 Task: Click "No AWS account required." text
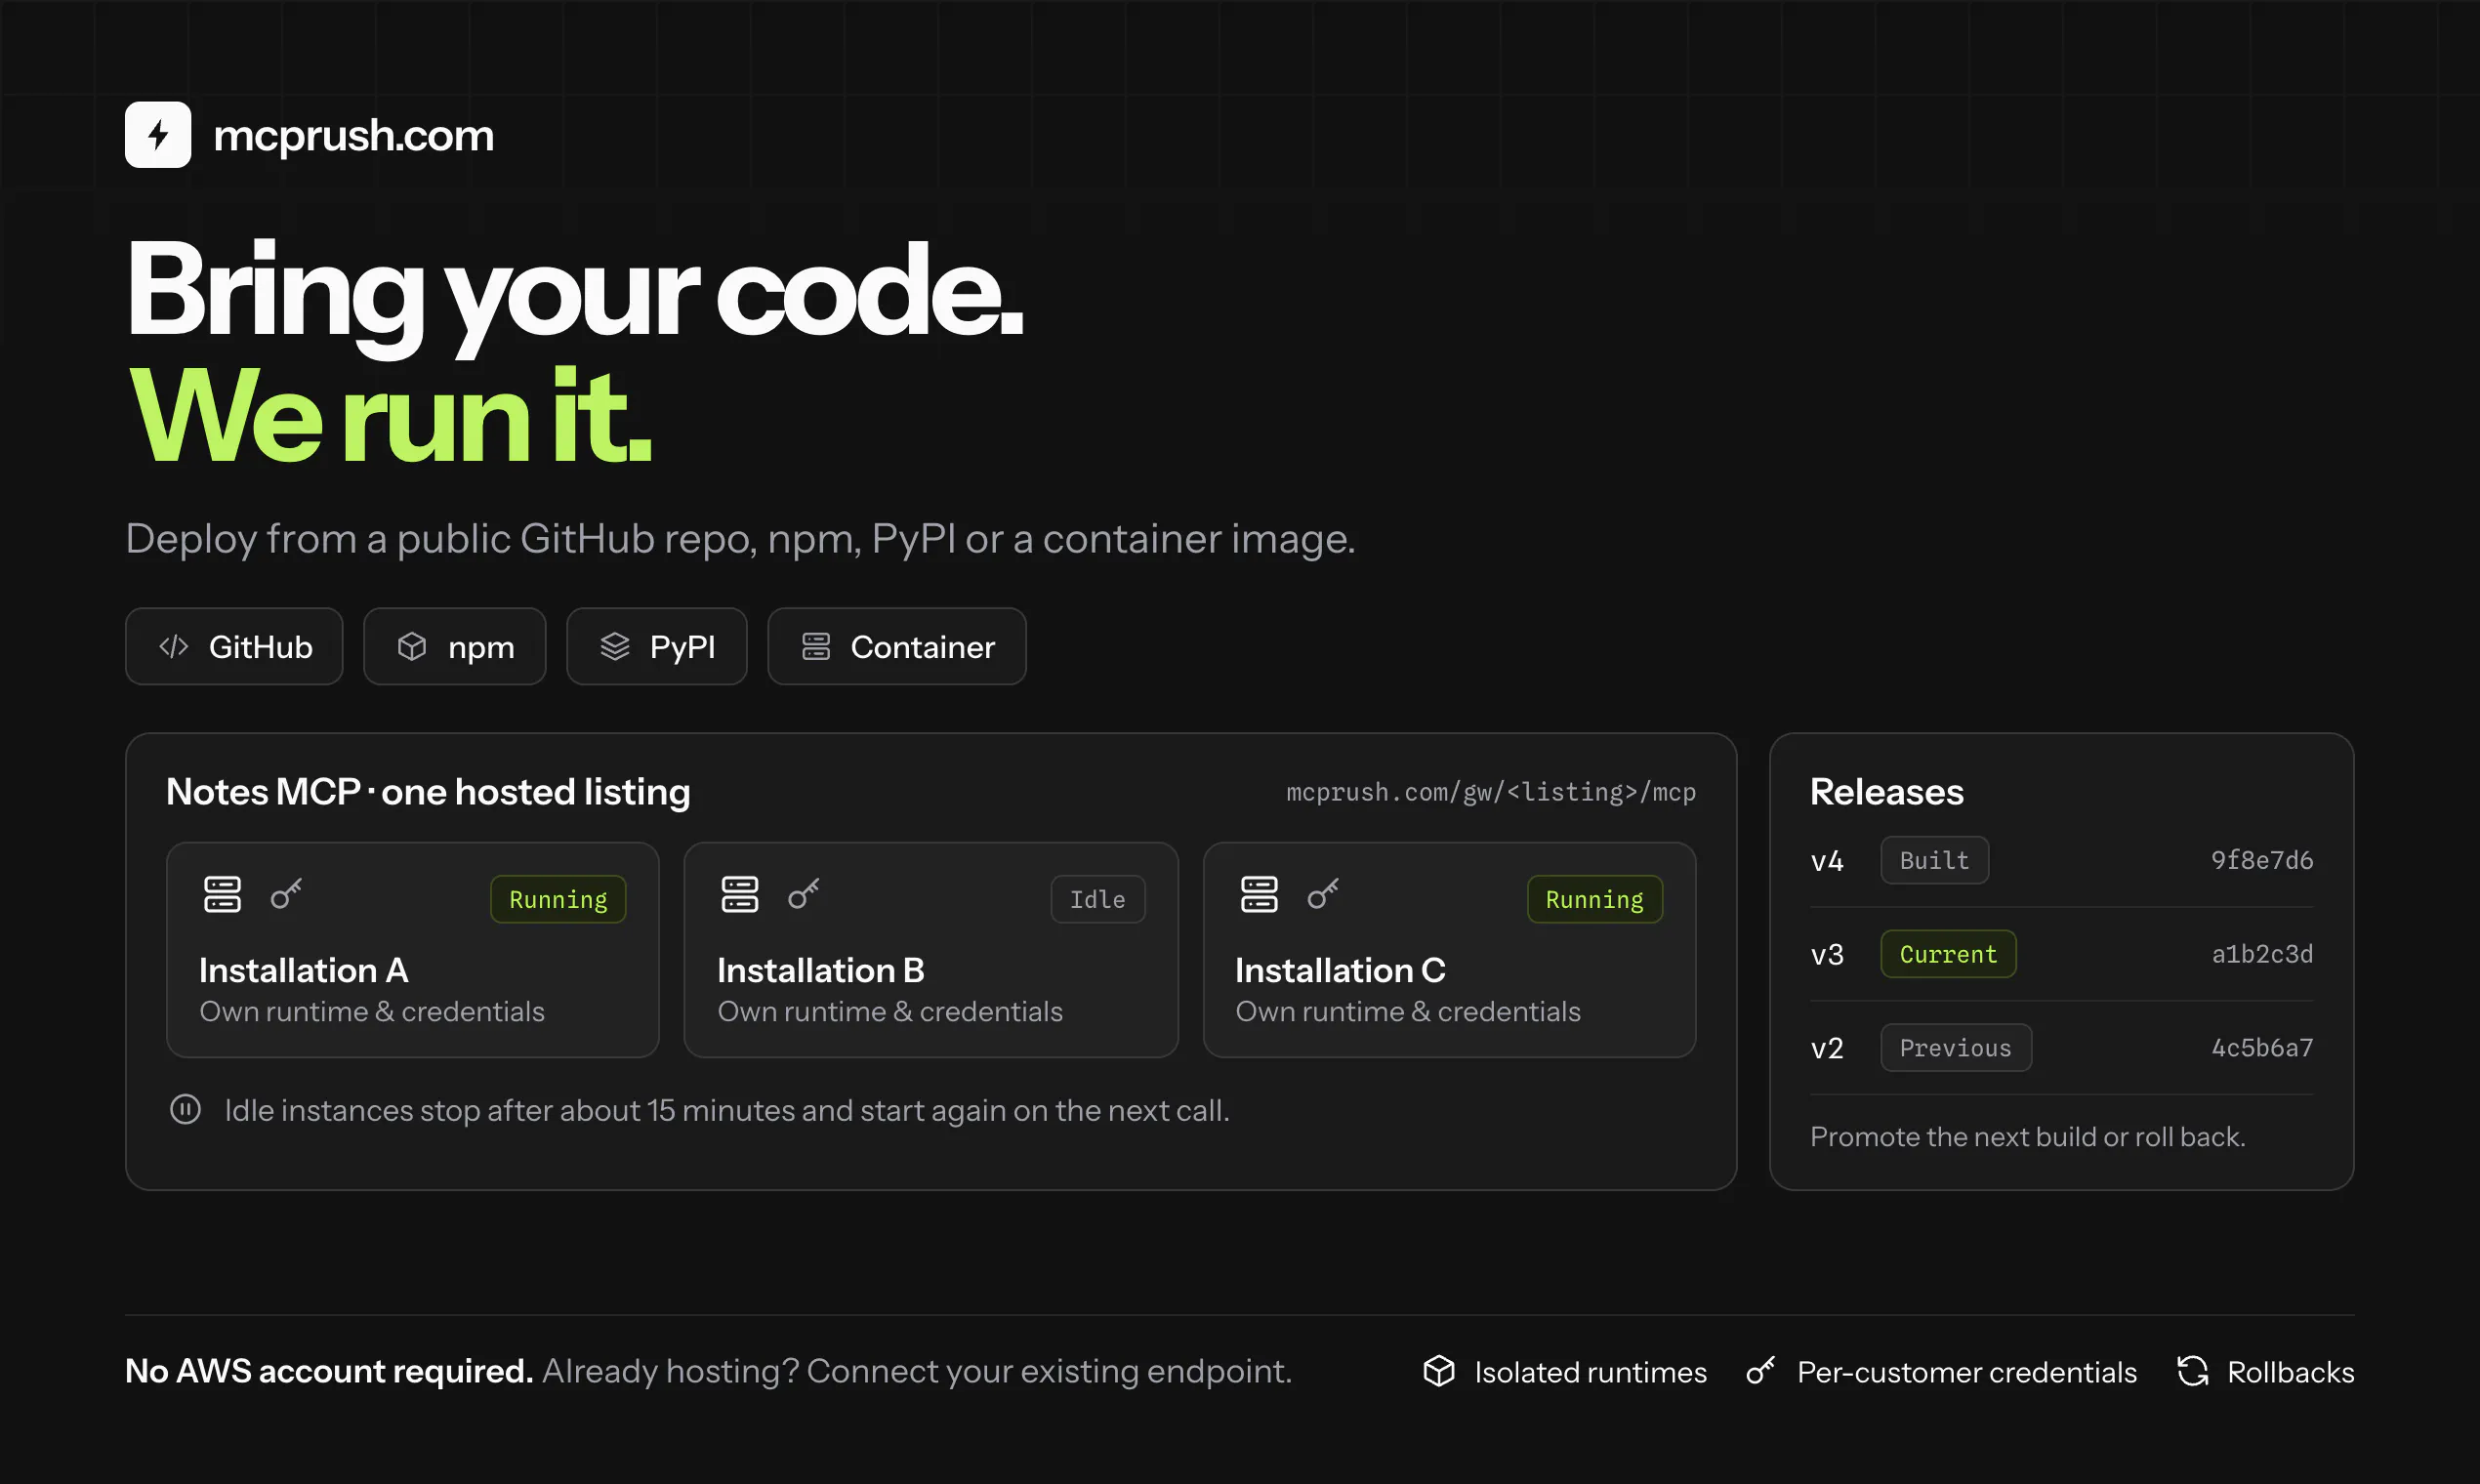[329, 1371]
